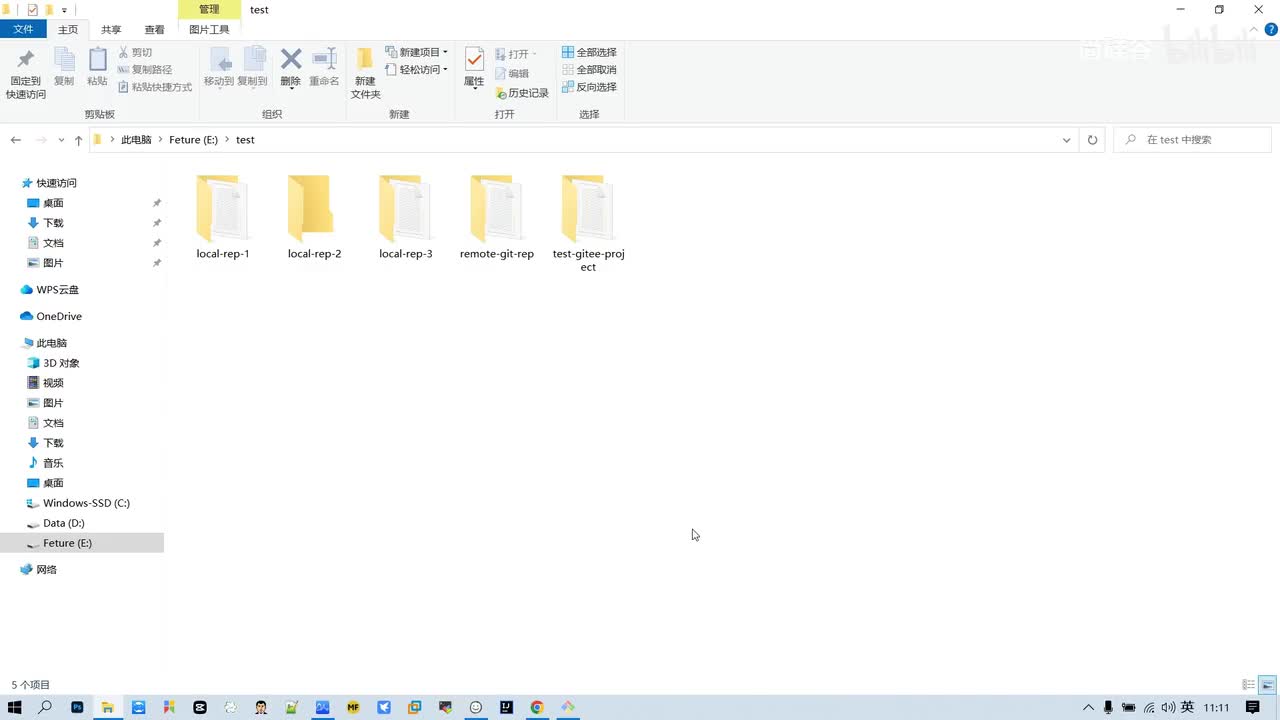Go up one folder level
This screenshot has height=720, width=1280.
(78, 140)
